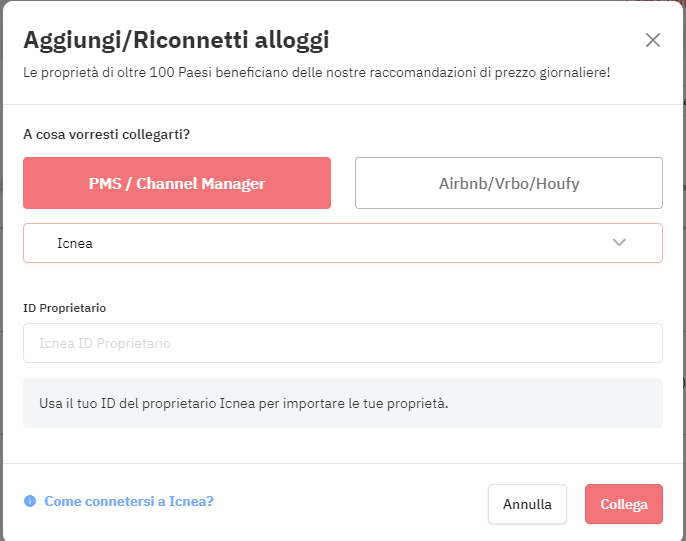686x541 pixels.
Task: Click the empty footer space between link and Annulla
Action: pyautogui.click(x=350, y=503)
